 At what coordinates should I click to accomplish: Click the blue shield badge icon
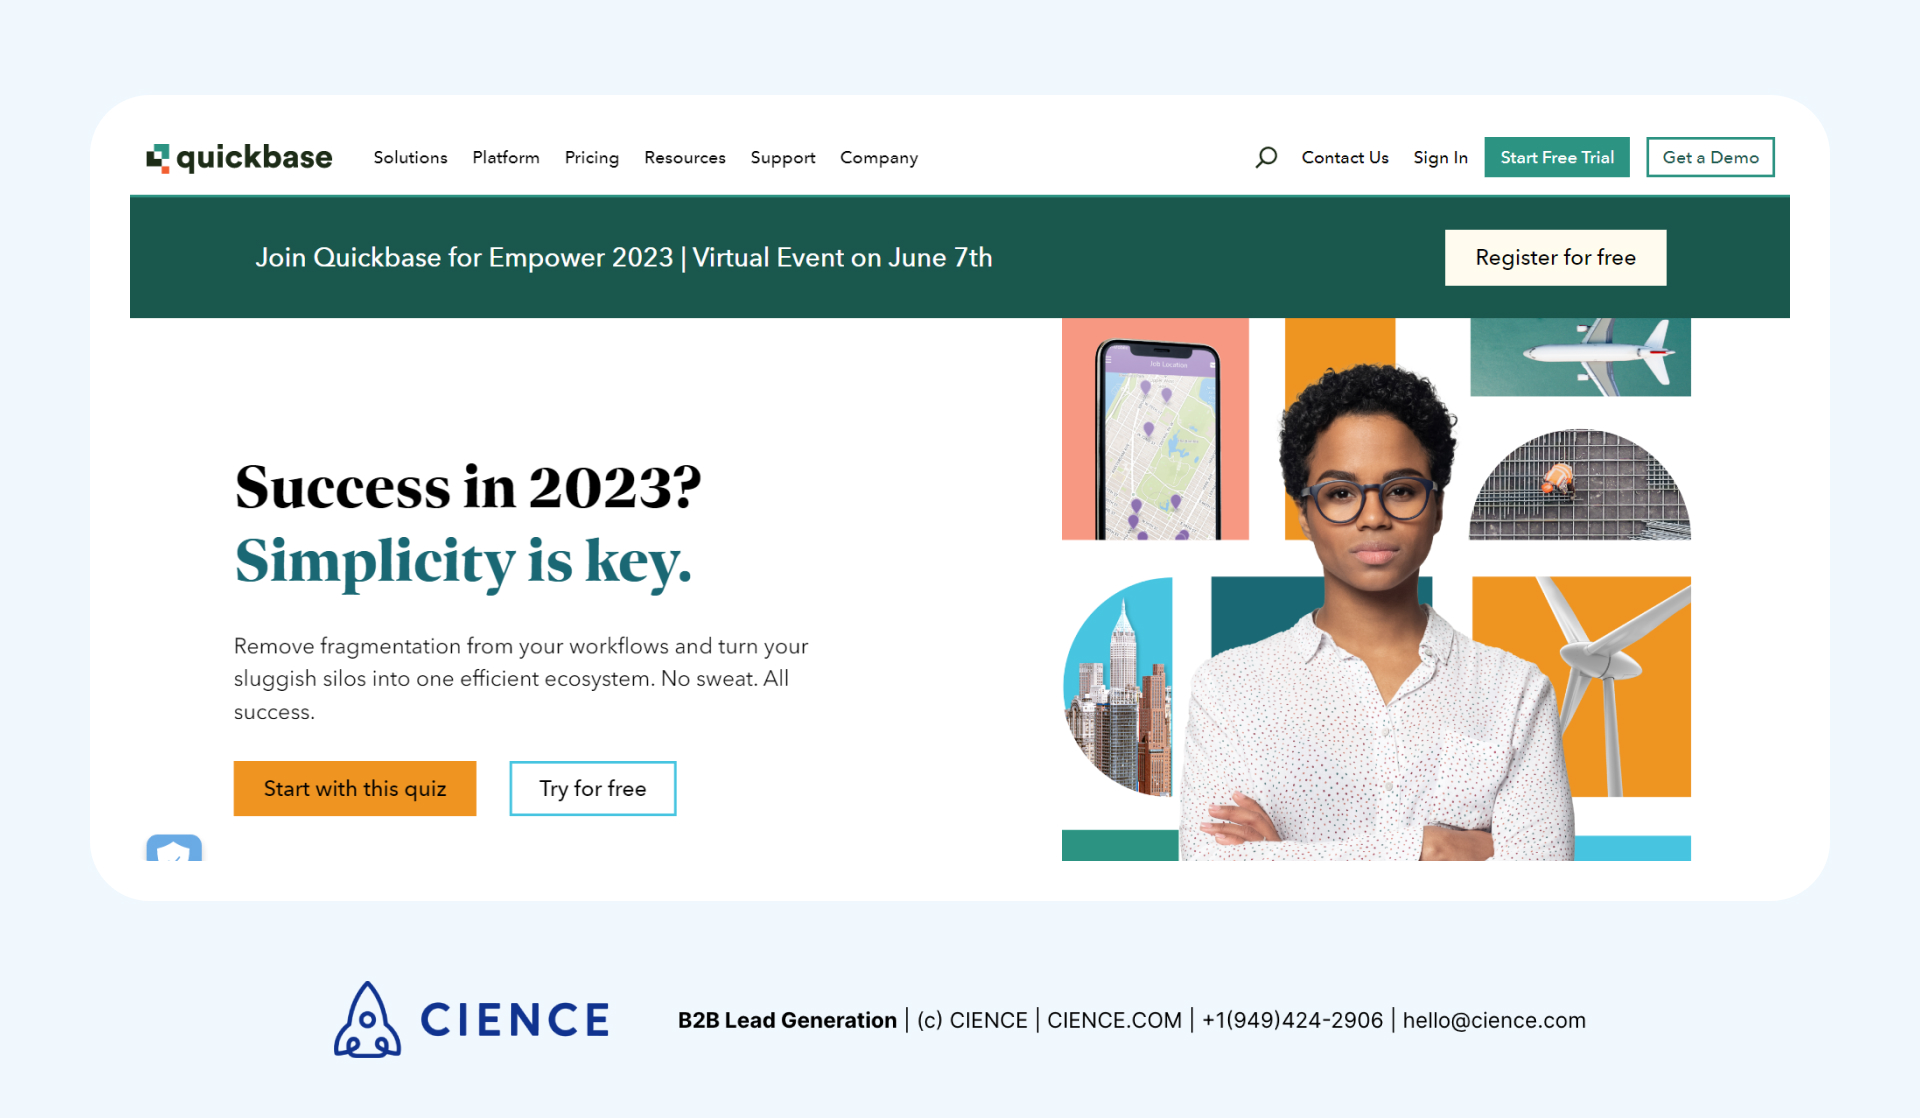[174, 848]
